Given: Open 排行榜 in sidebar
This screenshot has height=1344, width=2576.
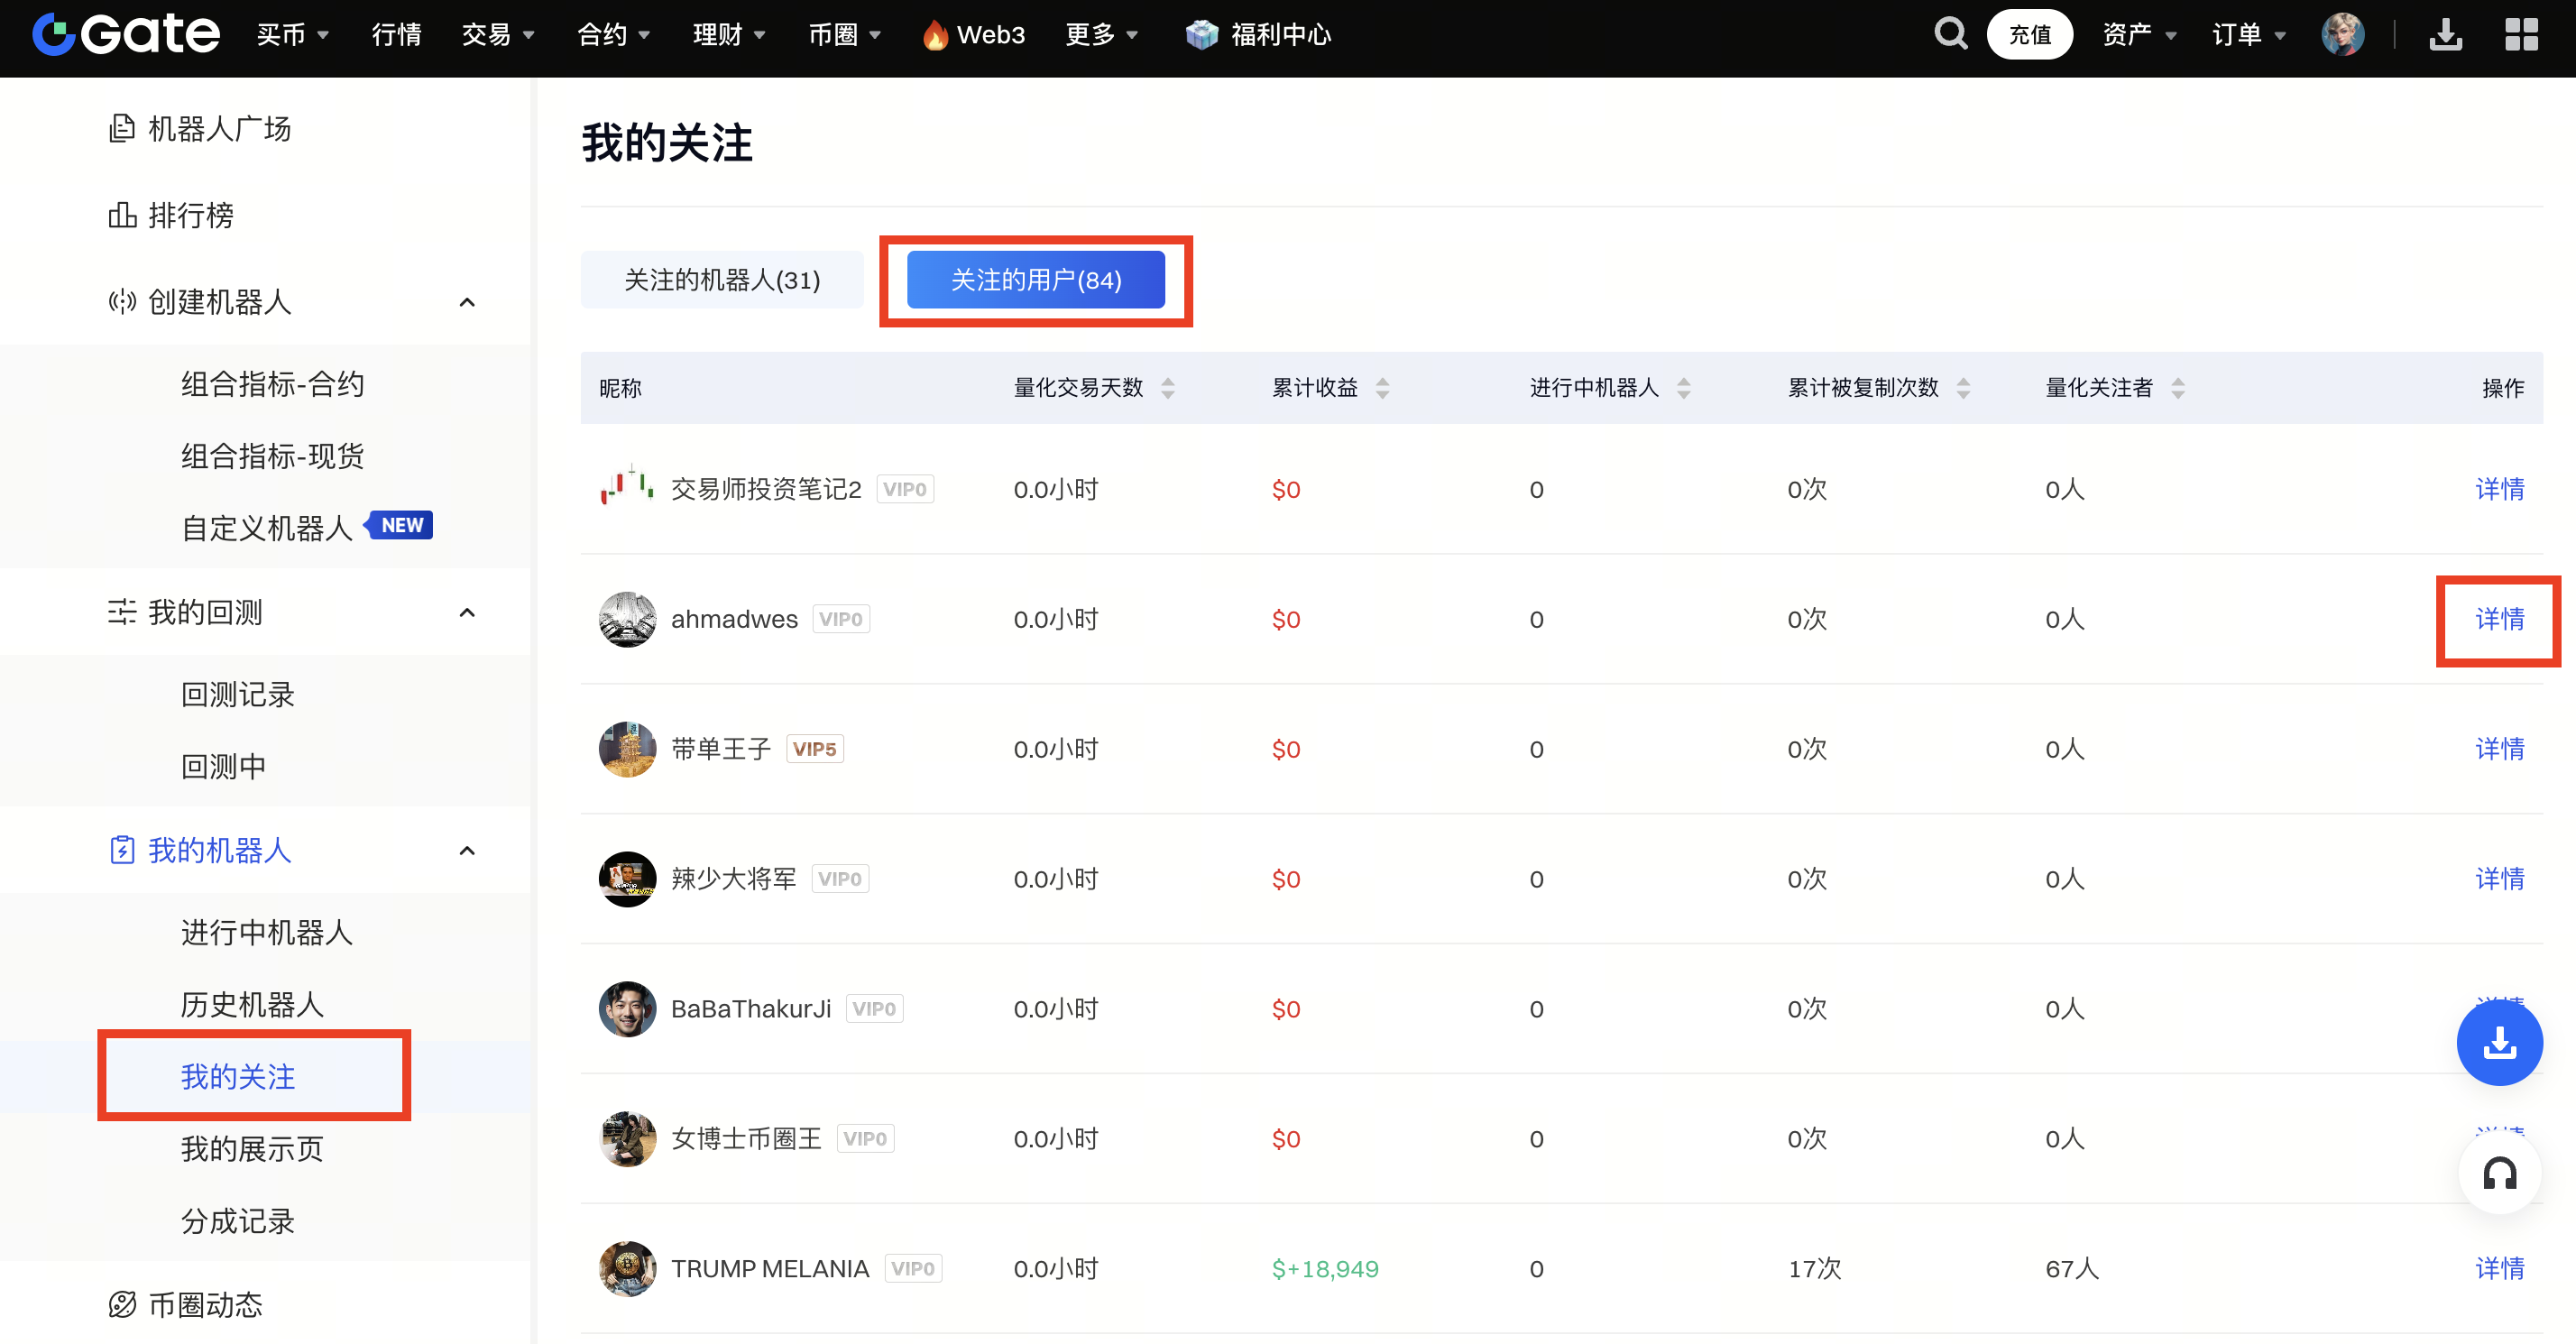Looking at the screenshot, I should click(190, 215).
